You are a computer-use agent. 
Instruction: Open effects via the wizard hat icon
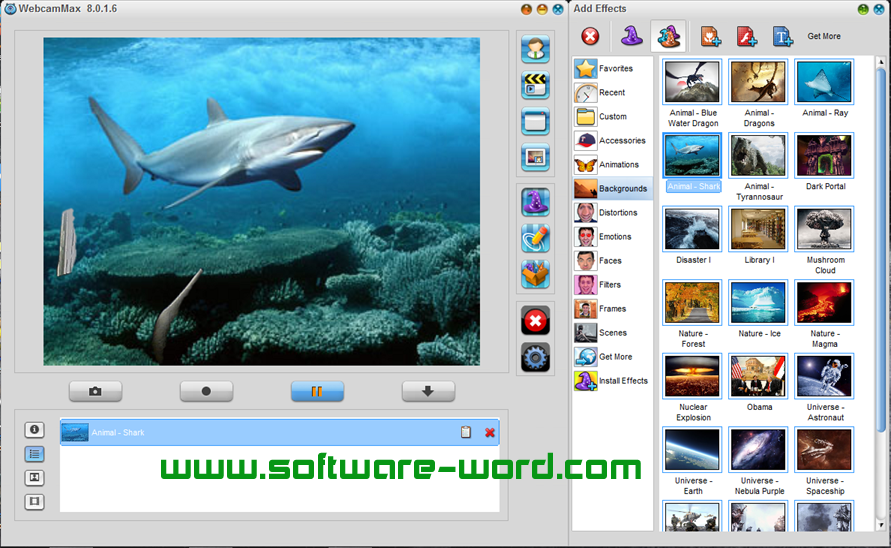535,202
